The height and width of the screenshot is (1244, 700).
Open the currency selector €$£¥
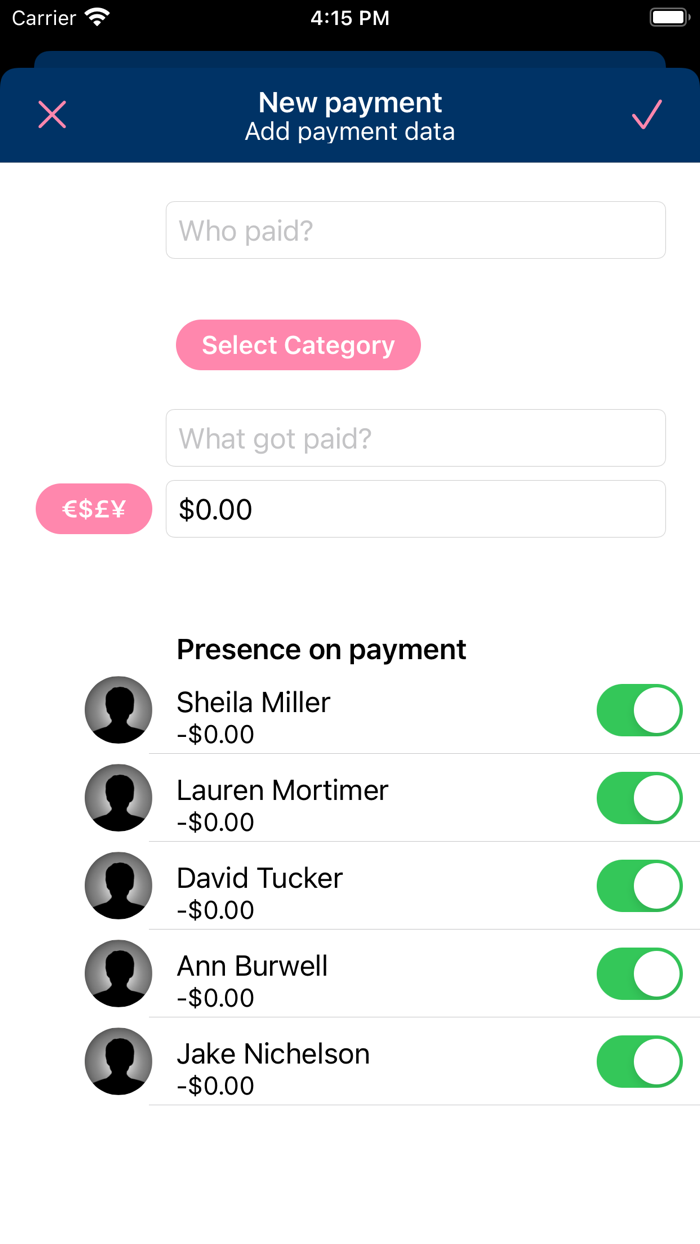coord(93,509)
